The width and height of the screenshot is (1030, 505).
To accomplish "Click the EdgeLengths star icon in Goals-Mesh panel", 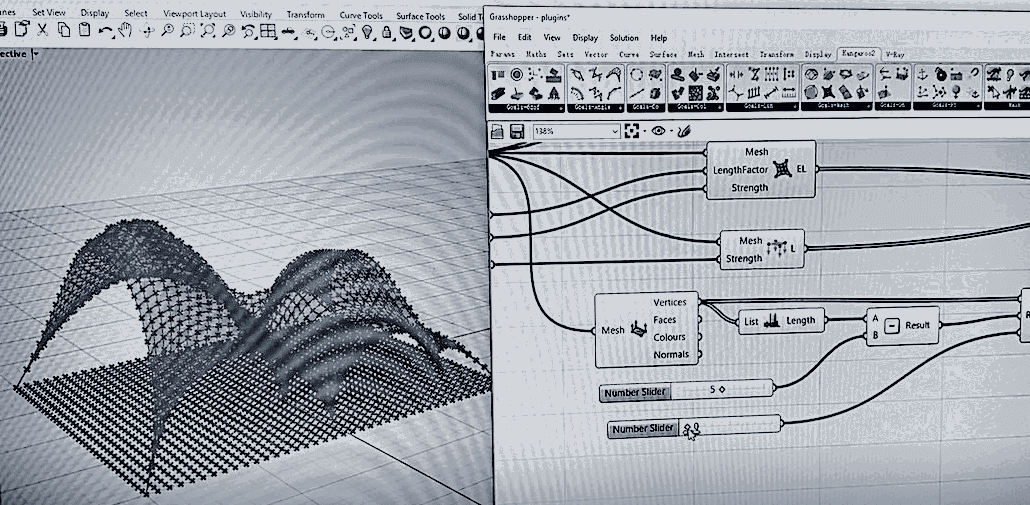I will click(828, 92).
